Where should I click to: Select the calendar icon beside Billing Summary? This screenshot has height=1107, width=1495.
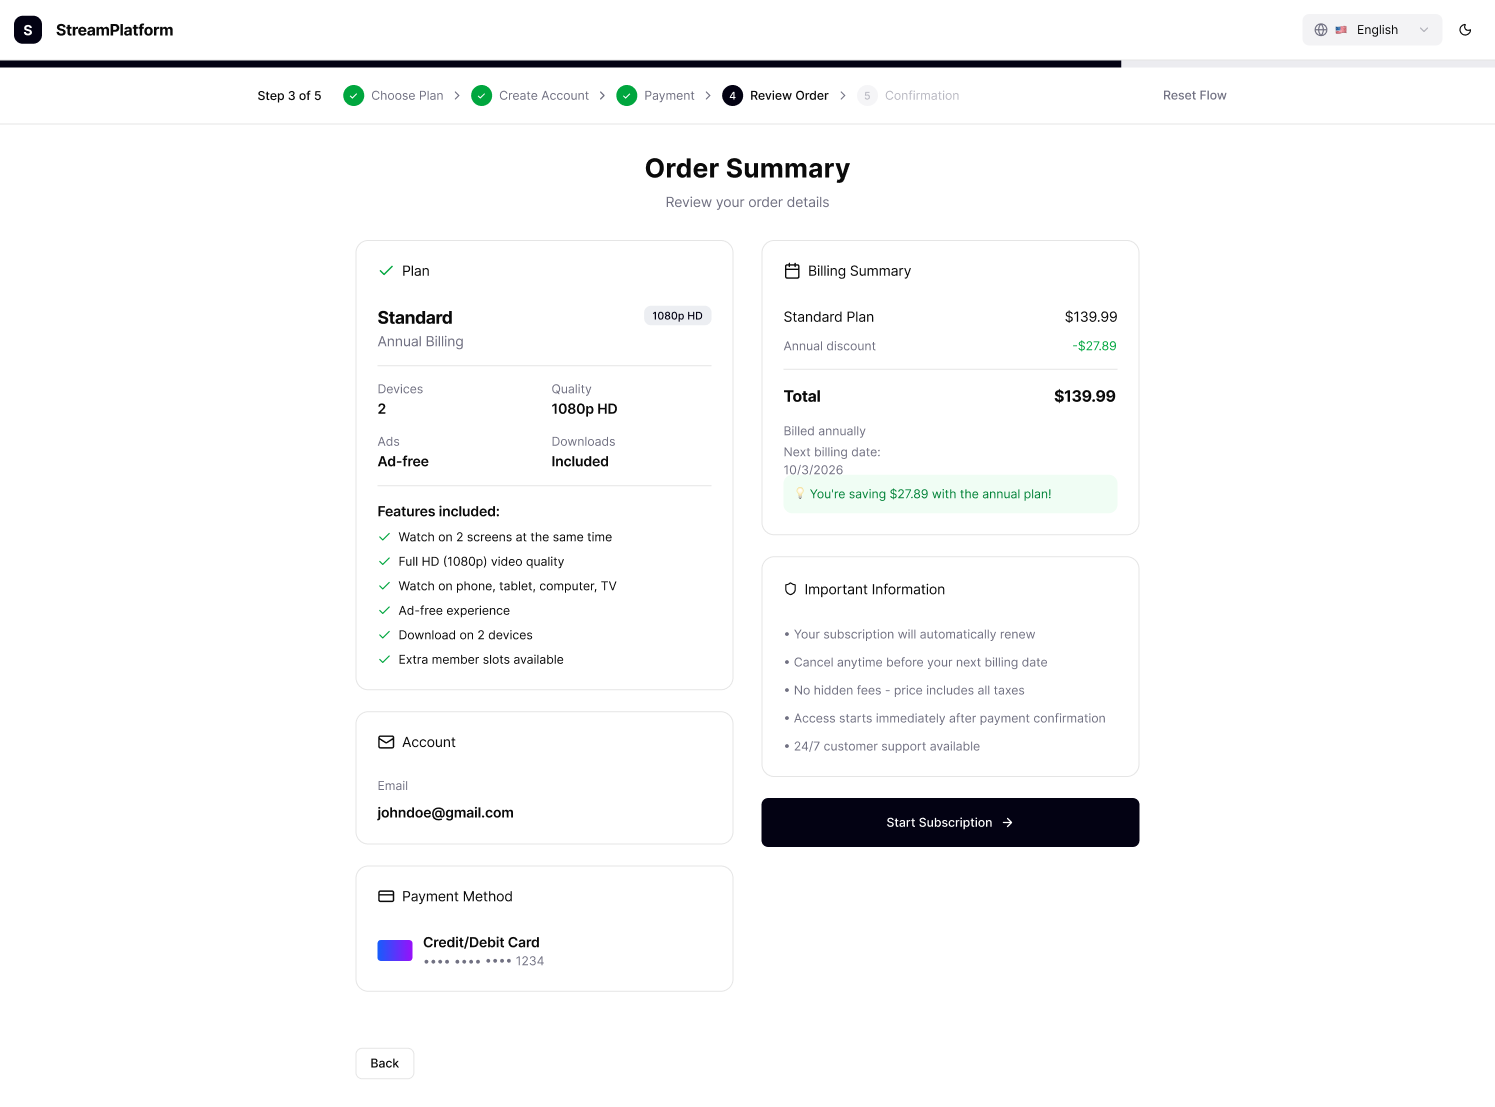pos(792,270)
